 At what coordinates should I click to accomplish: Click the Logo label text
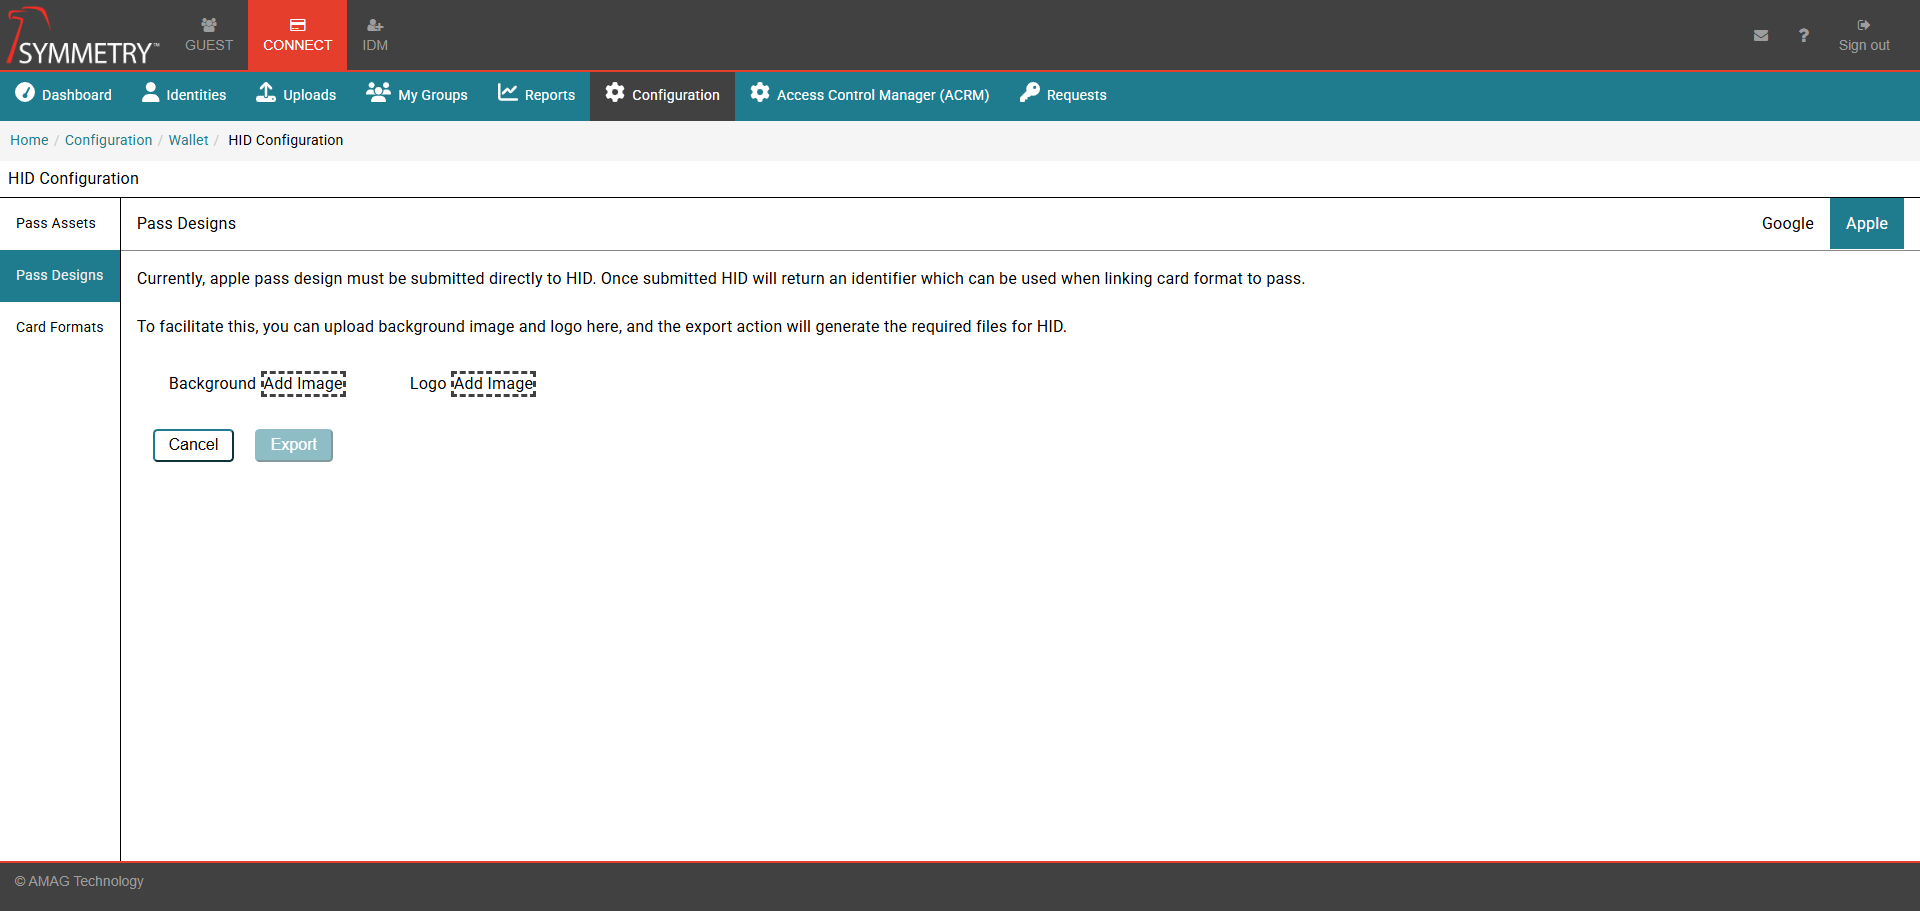click(428, 384)
